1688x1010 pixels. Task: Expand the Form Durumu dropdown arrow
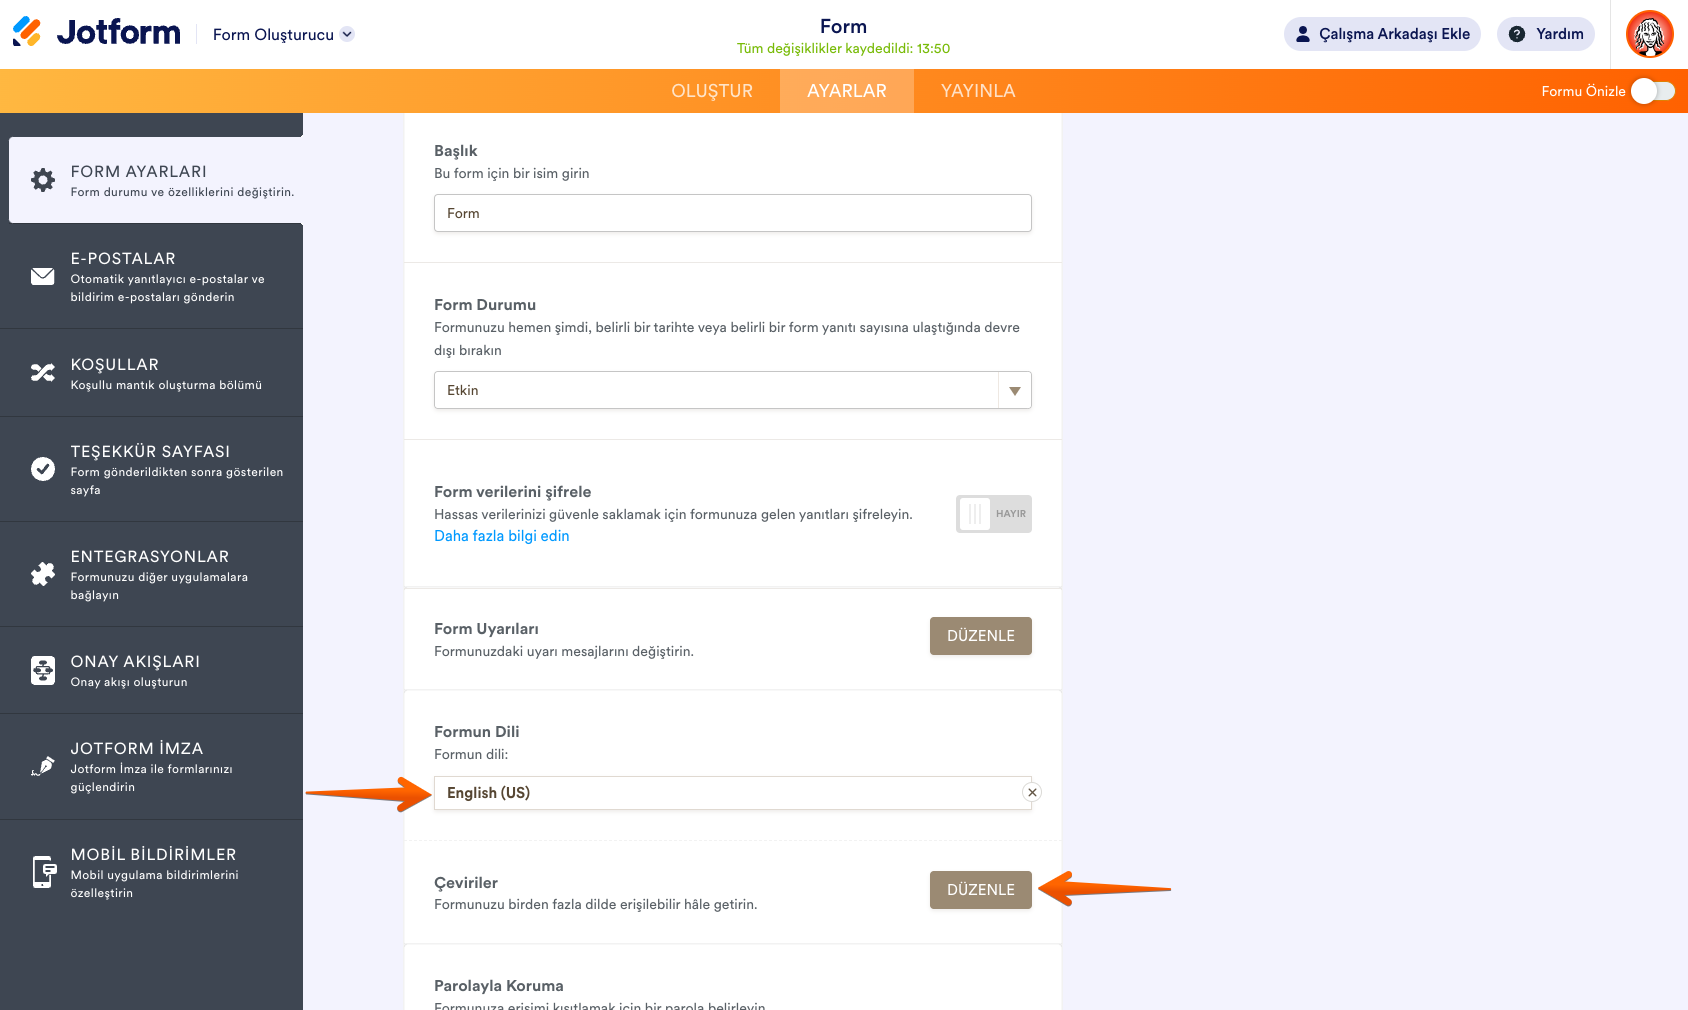[x=1014, y=391]
